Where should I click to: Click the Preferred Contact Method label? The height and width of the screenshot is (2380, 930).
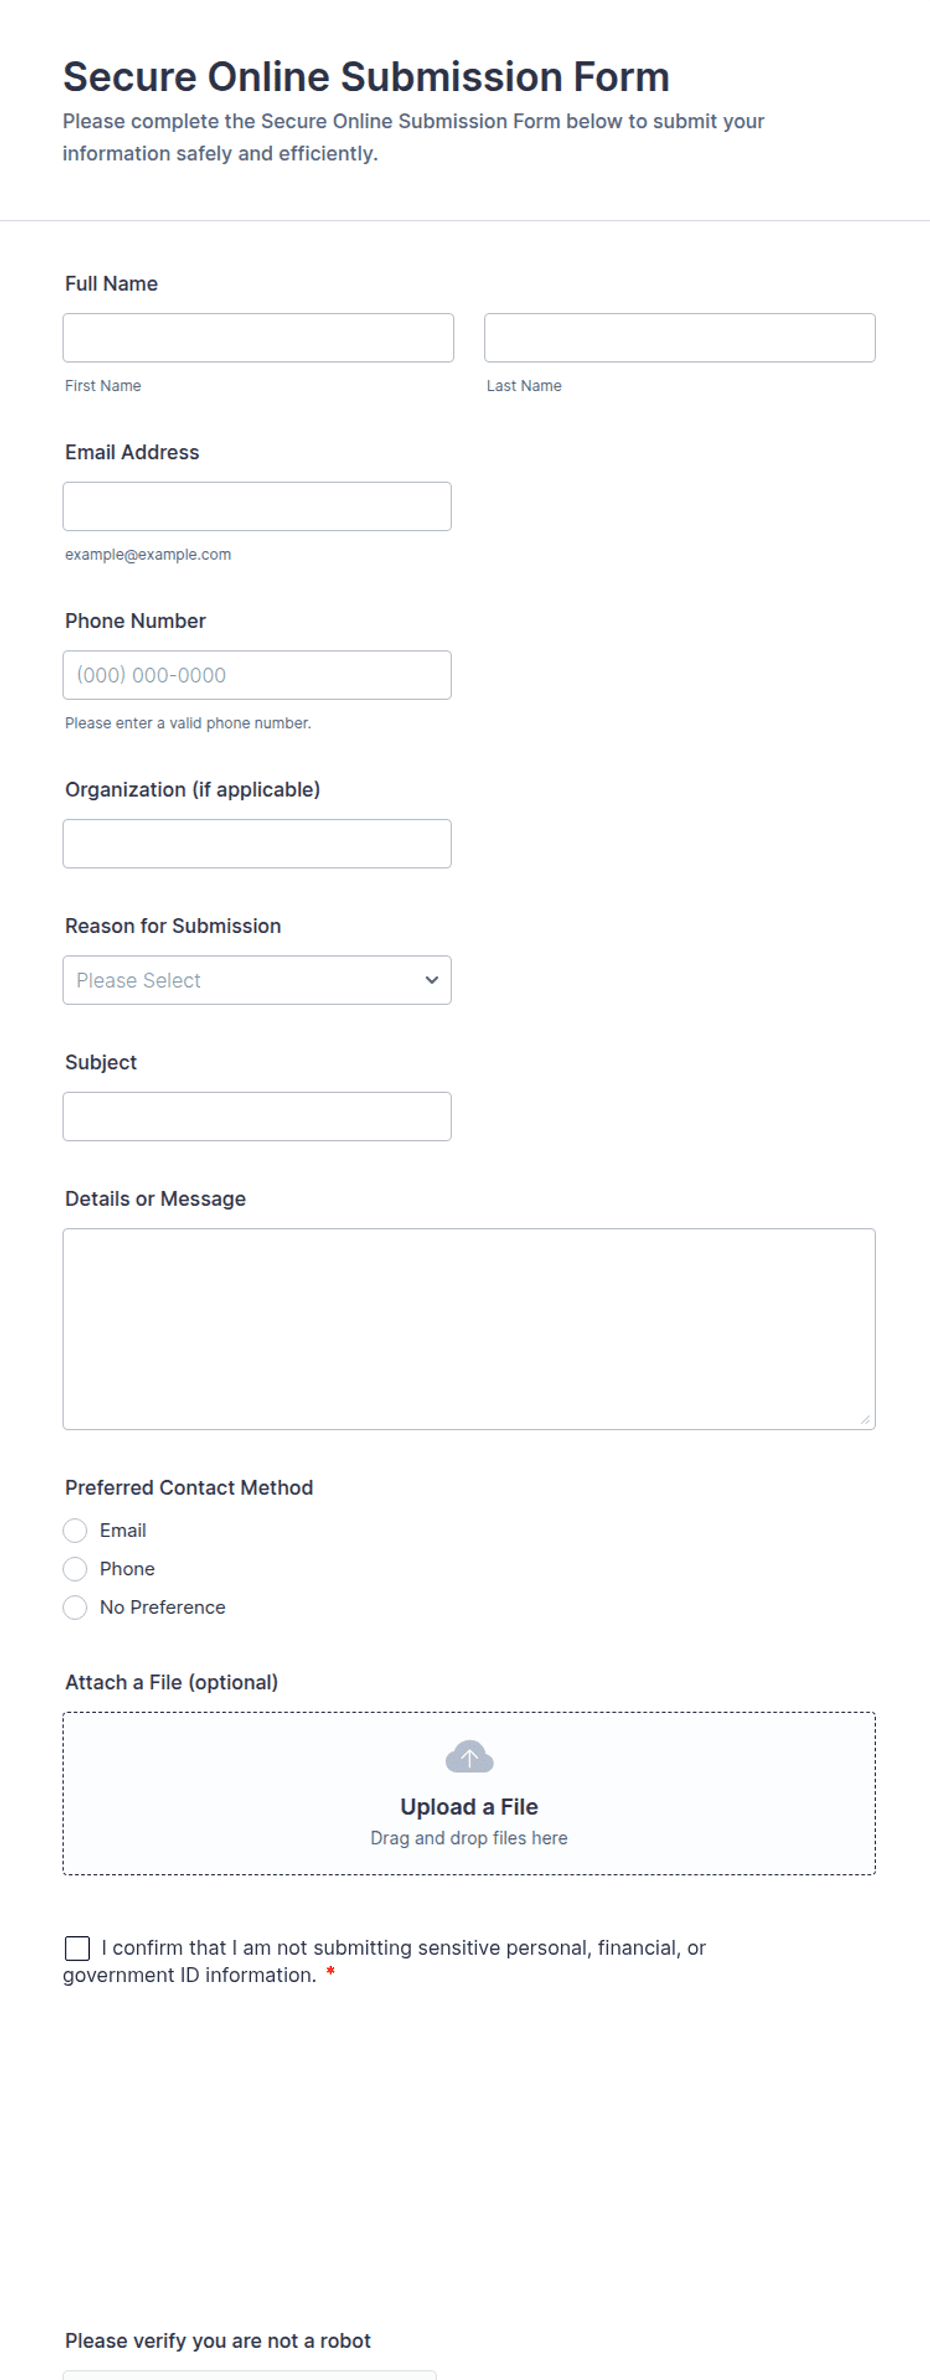[189, 1488]
